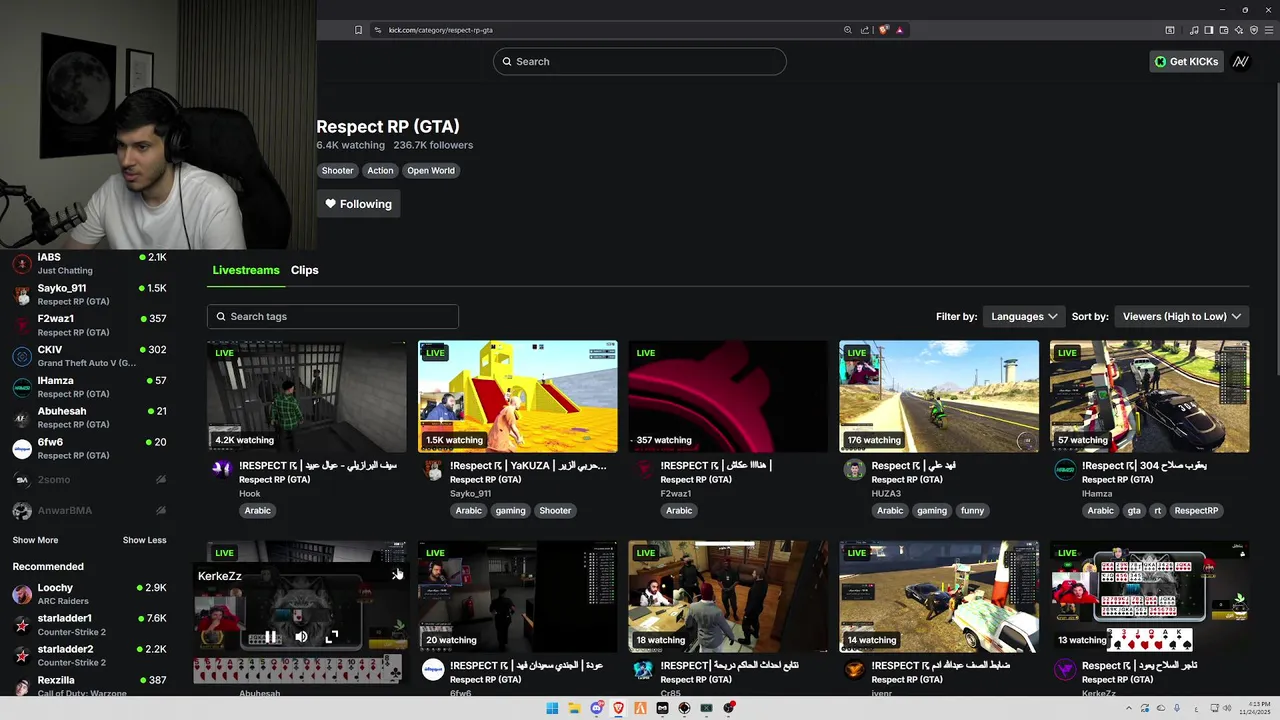
Task: Click the Action category tag
Action: 380,171
